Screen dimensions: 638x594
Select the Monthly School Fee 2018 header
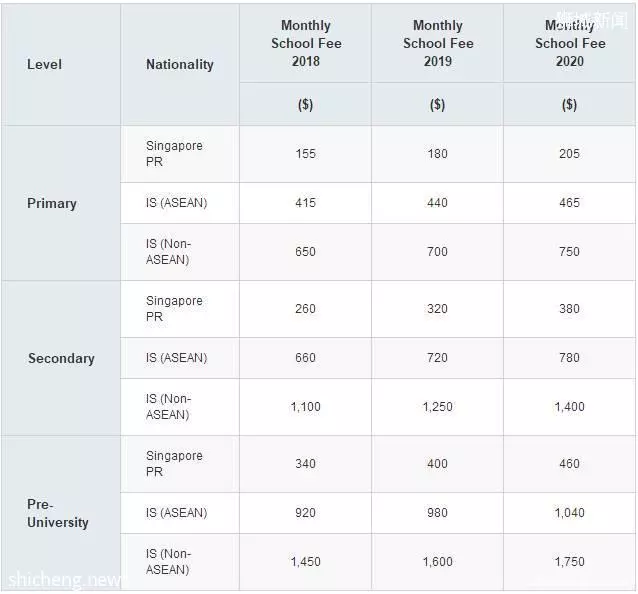306,43
